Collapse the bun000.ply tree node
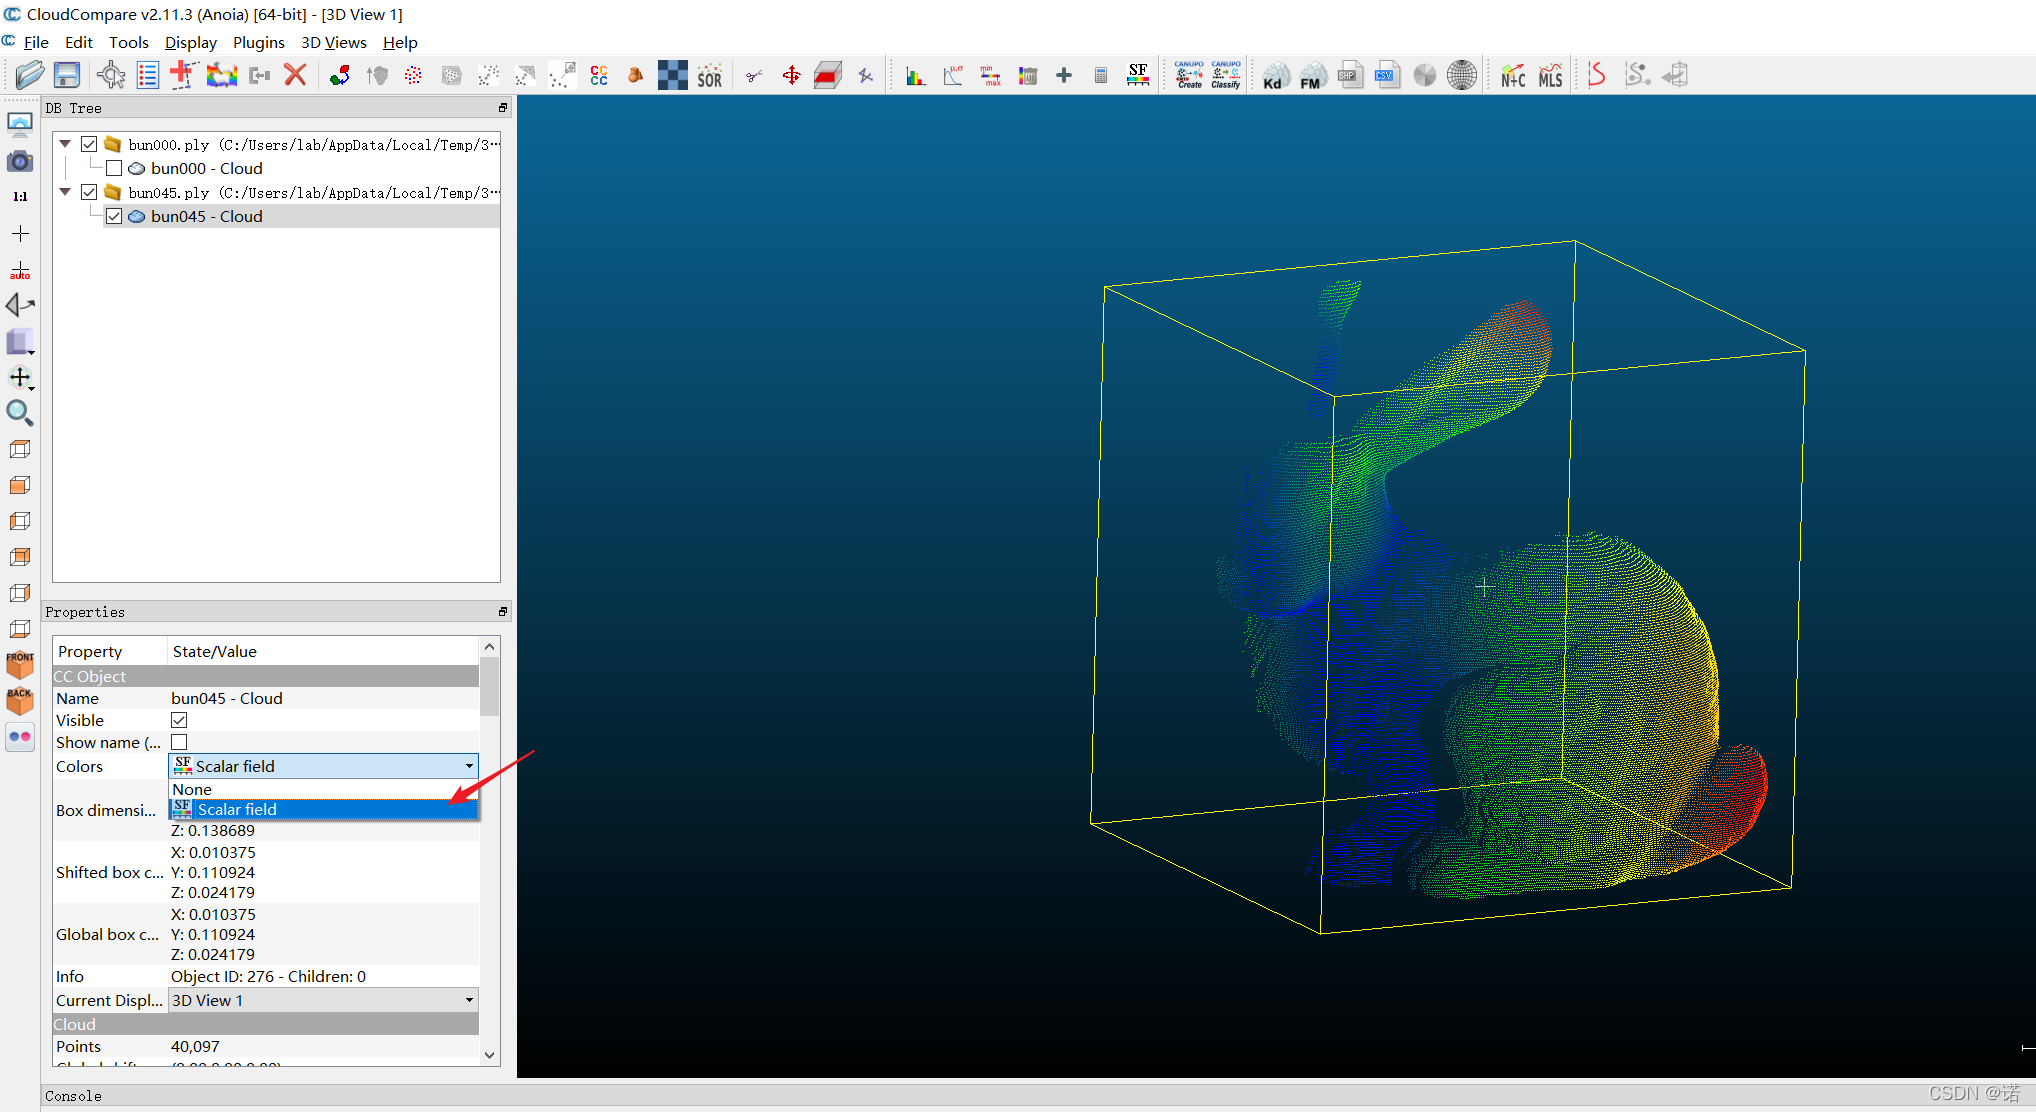2036x1112 pixels. tap(66, 144)
